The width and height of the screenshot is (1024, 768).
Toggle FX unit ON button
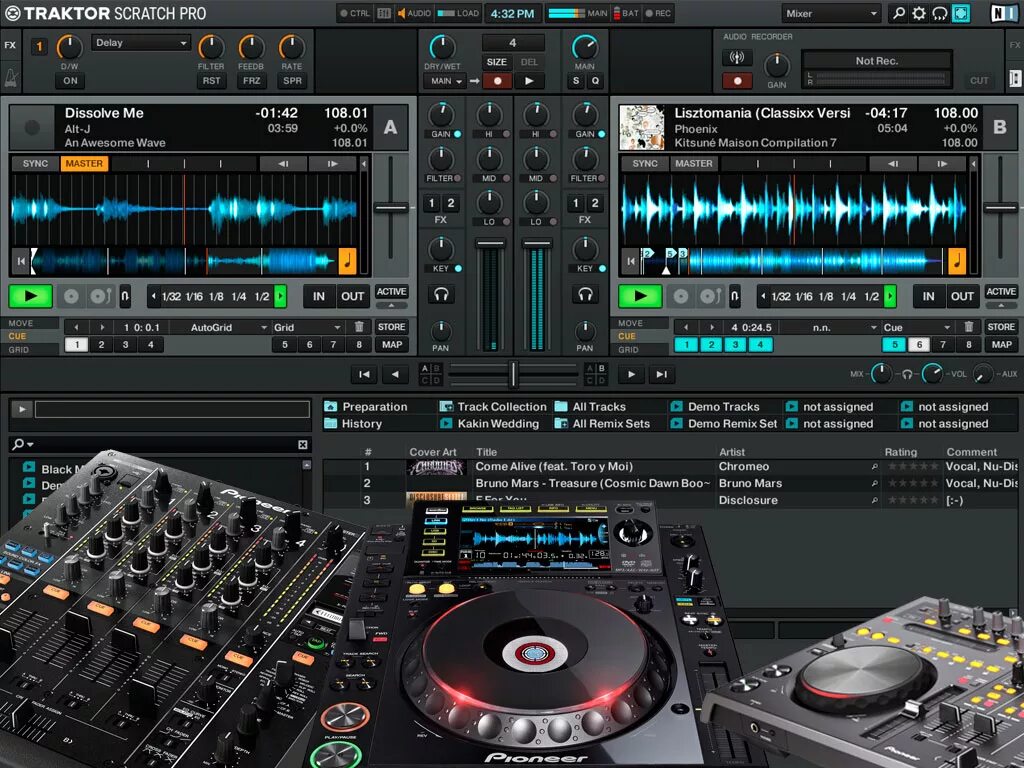tap(70, 81)
